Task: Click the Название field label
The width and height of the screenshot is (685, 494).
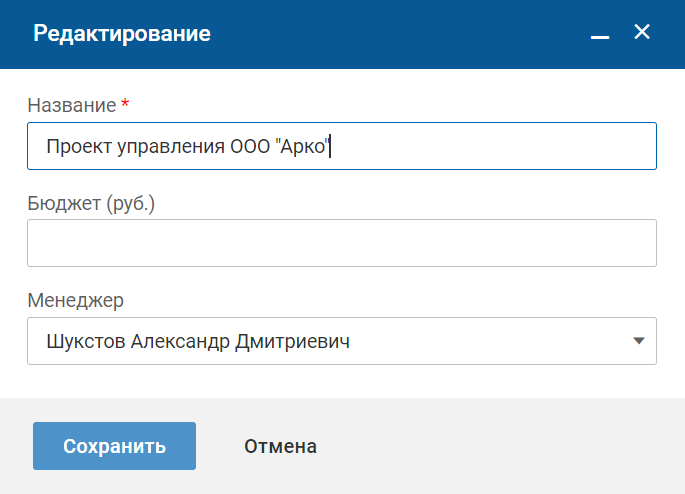Action: coord(70,105)
